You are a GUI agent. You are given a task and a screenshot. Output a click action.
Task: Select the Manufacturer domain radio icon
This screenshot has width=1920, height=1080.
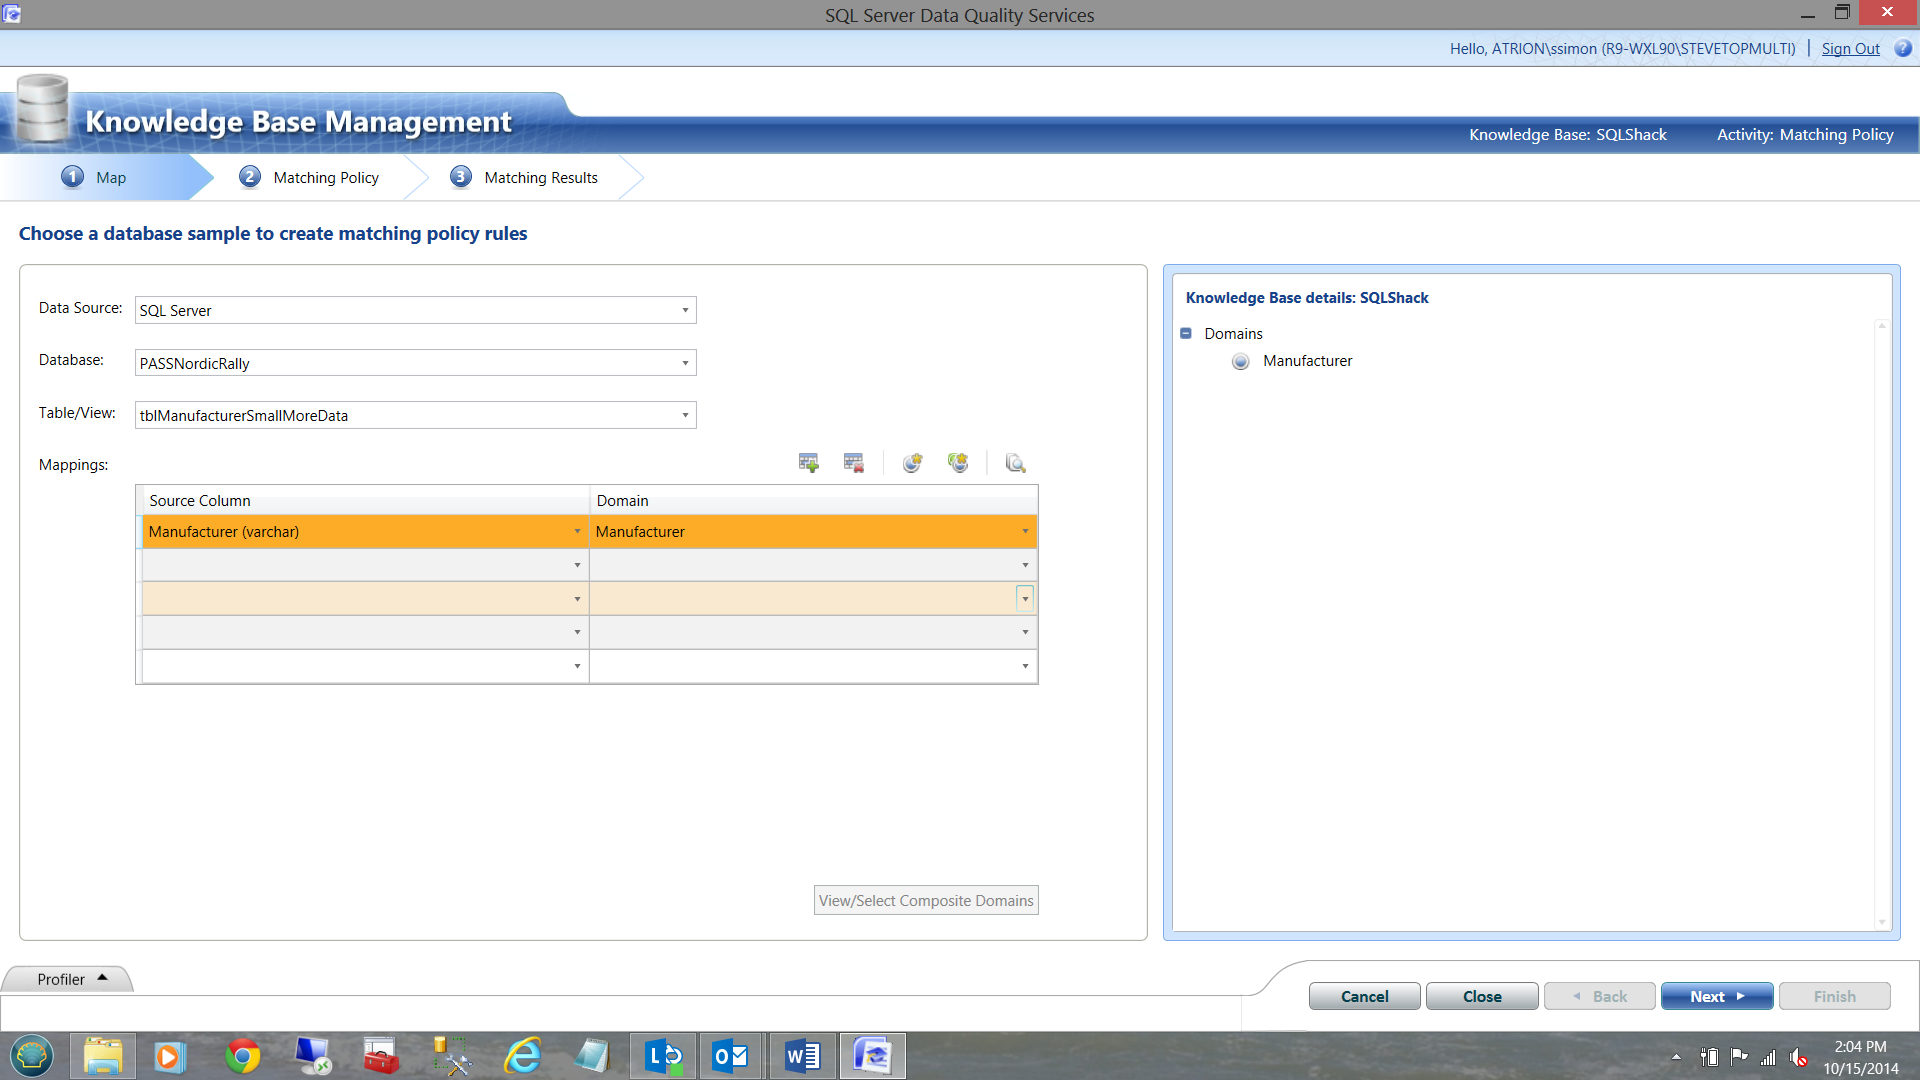point(1240,361)
